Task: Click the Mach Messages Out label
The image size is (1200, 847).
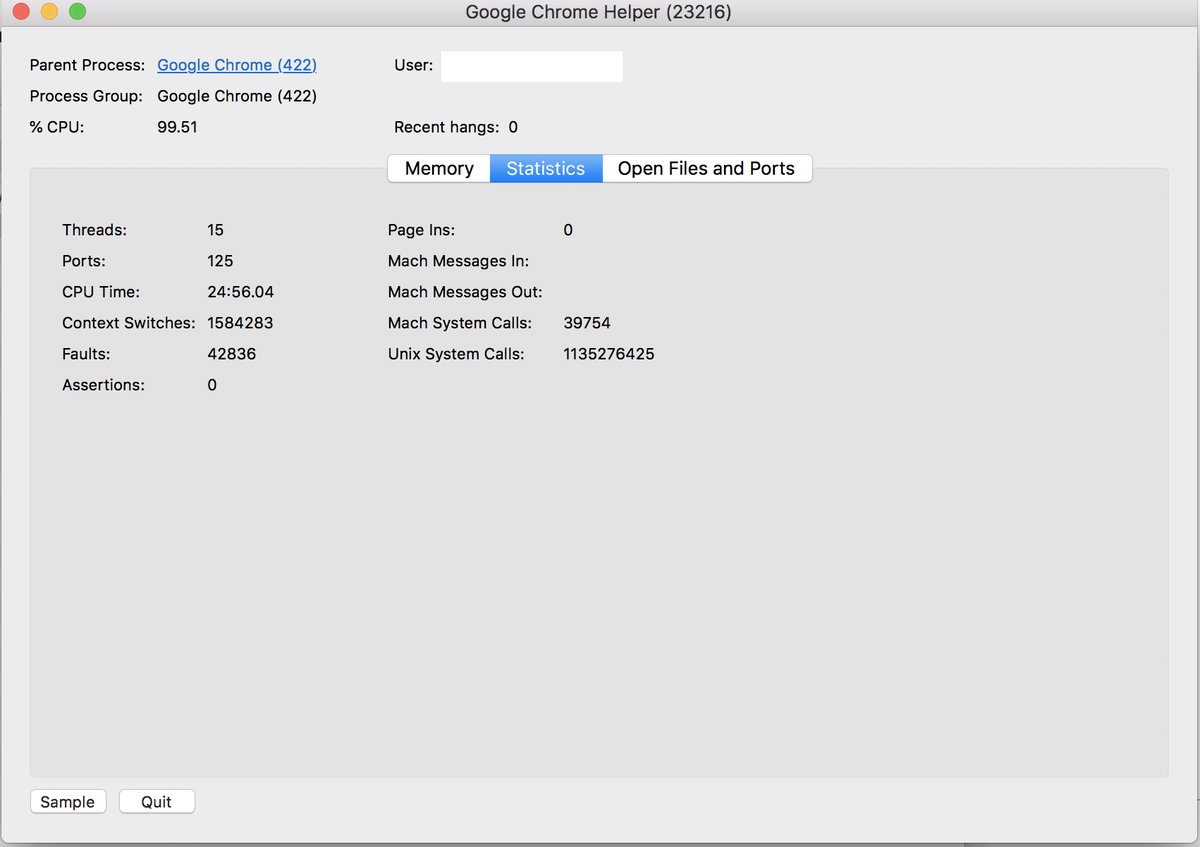Action: (x=465, y=292)
